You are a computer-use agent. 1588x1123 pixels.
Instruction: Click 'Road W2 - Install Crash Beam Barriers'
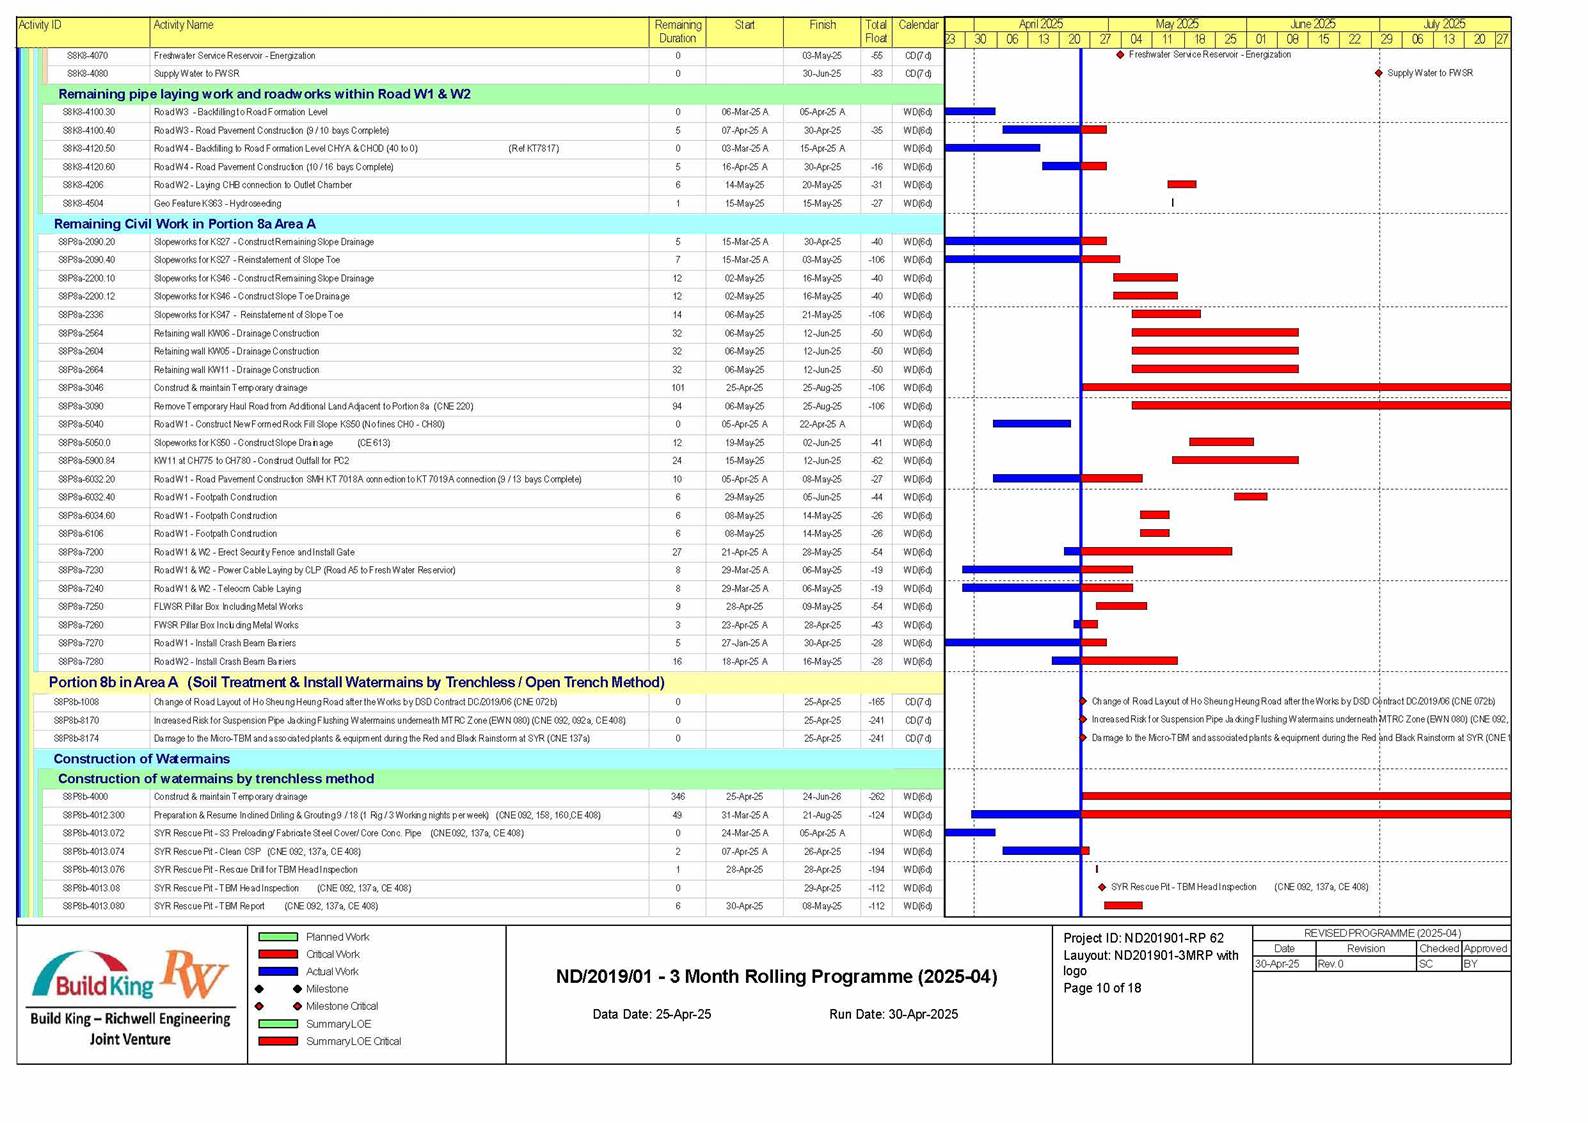click(224, 662)
